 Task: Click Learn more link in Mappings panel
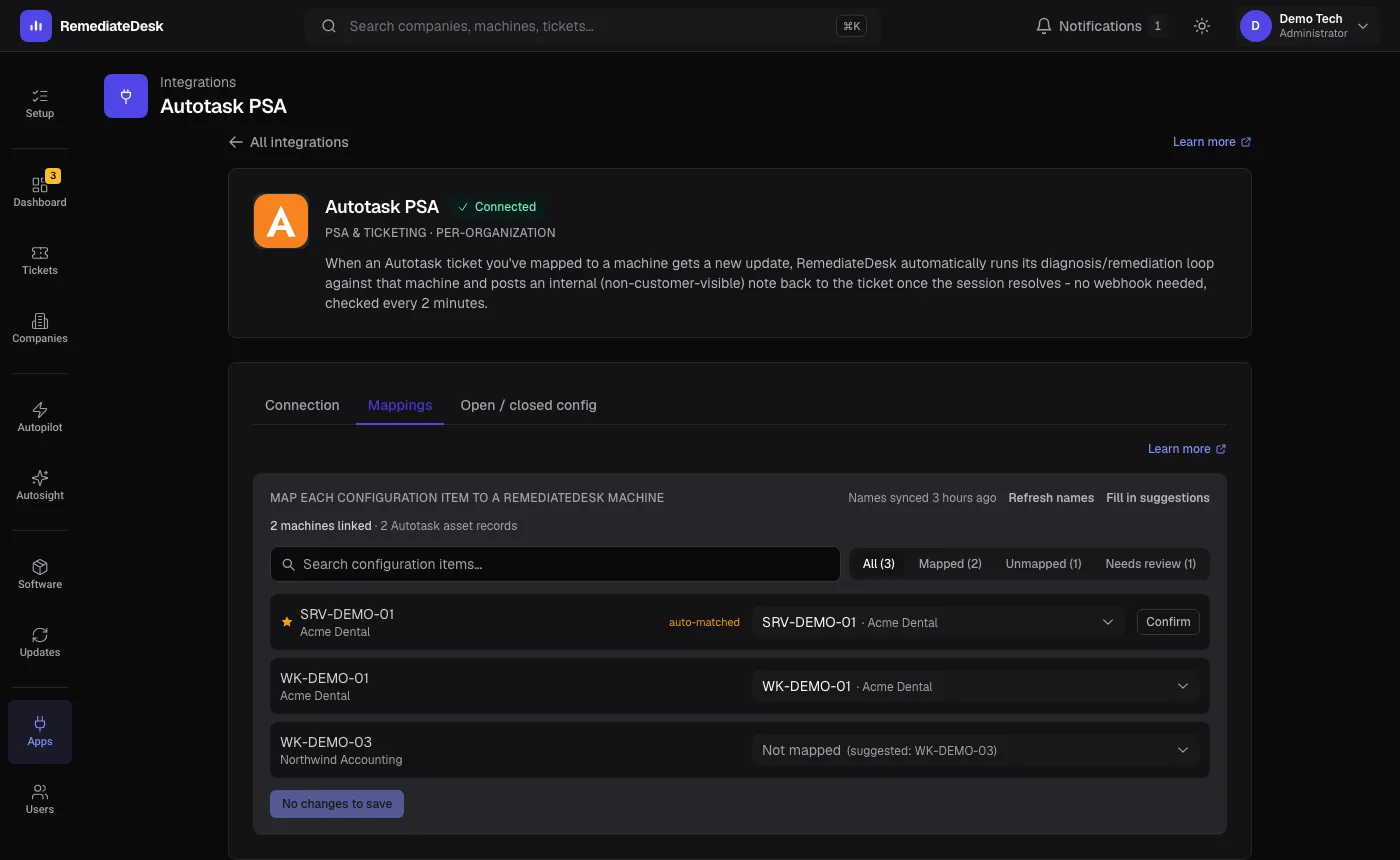click(x=1187, y=449)
